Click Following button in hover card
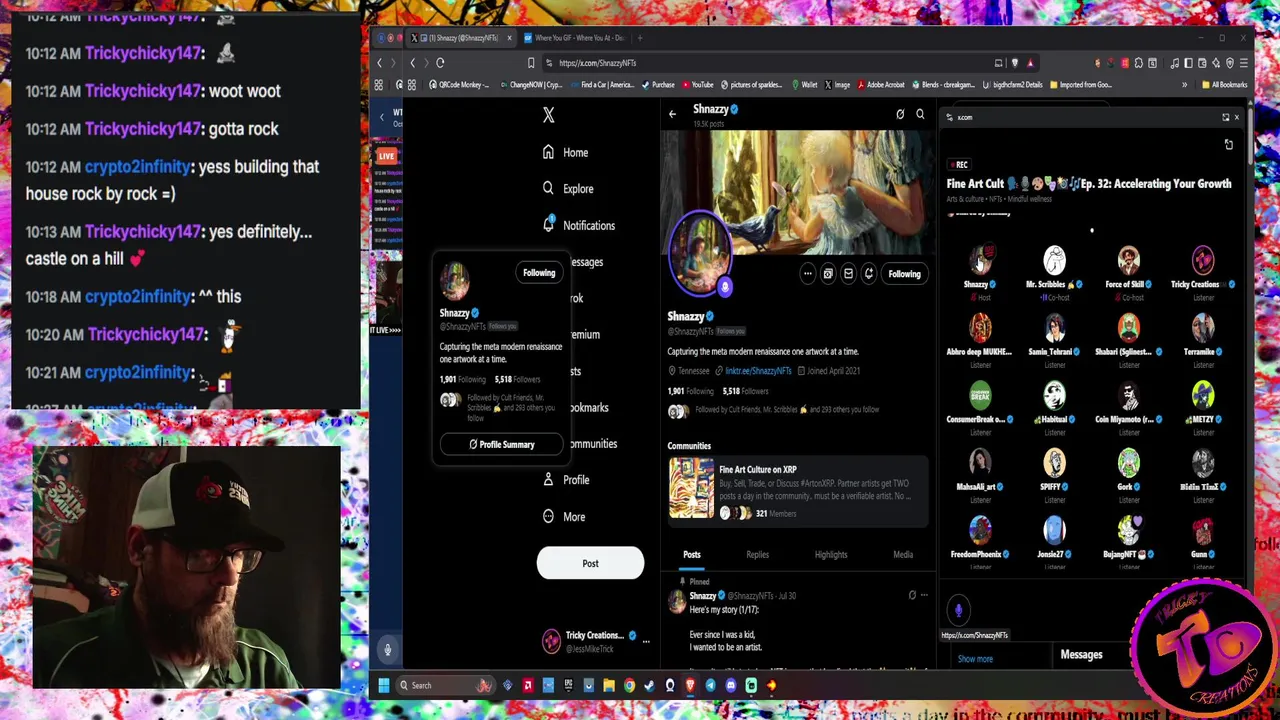The image size is (1280, 720). point(539,272)
